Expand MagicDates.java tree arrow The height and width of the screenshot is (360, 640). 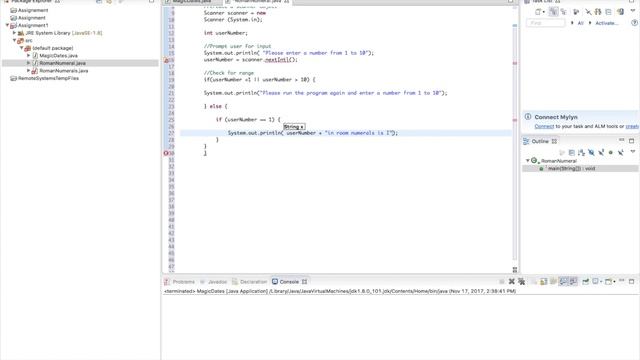[29, 56]
